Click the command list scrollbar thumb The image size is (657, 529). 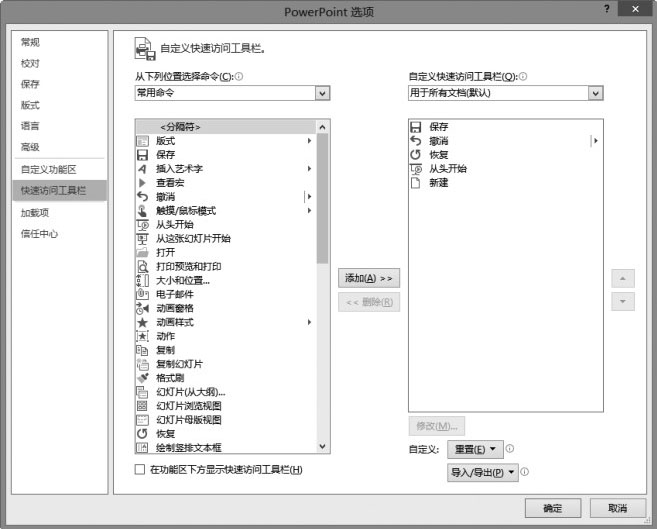322,199
